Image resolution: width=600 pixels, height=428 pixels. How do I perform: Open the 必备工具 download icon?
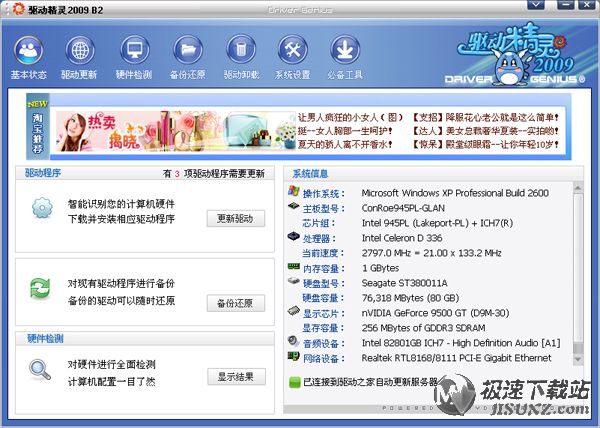(346, 50)
